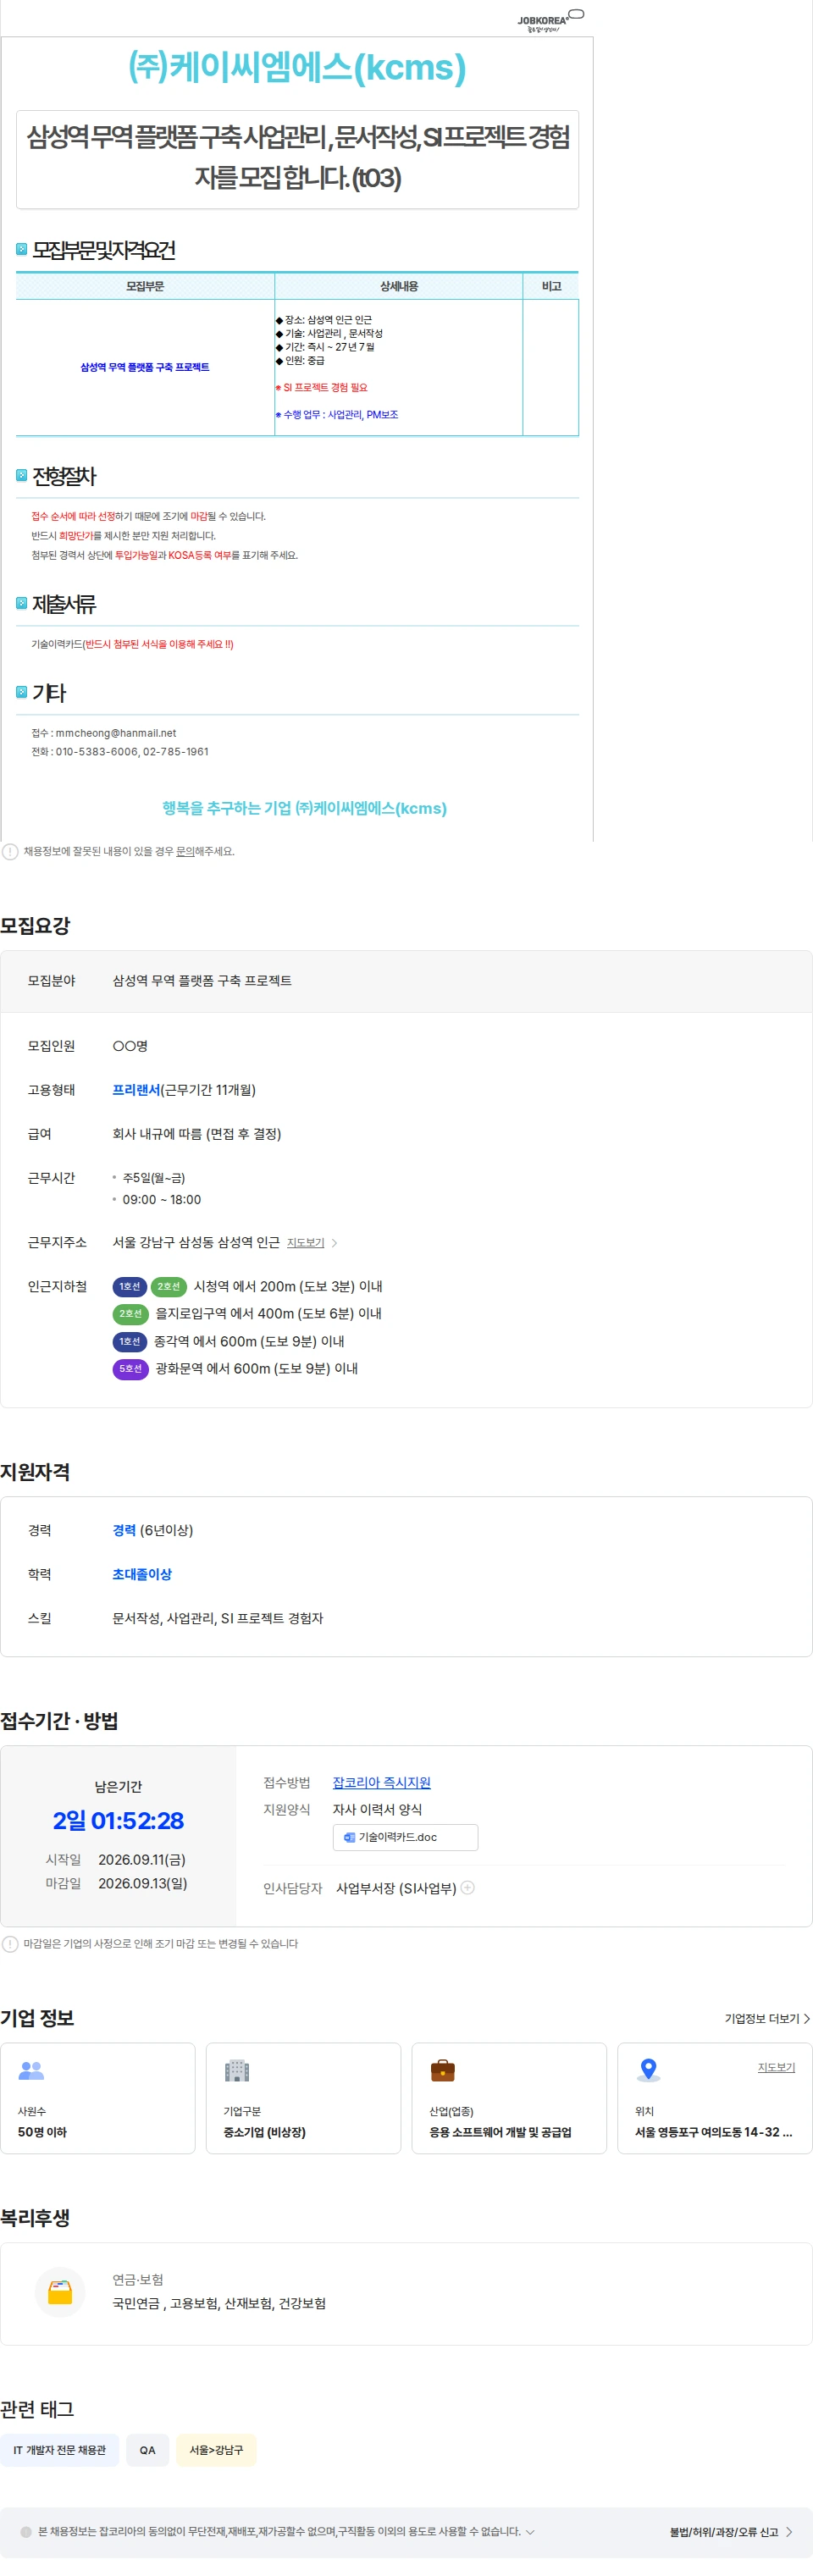Click the 산업(업종) briefcase icon
The height and width of the screenshot is (2576, 813).
[x=443, y=2070]
